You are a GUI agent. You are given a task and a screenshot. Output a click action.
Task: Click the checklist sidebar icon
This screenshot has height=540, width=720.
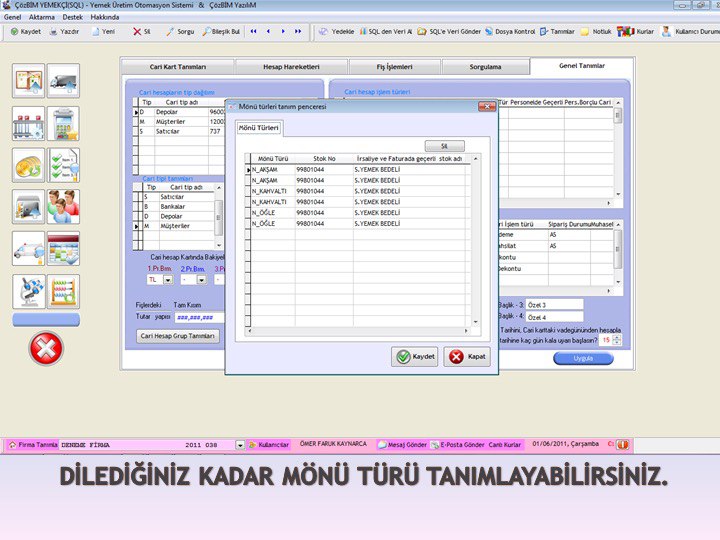[x=63, y=165]
